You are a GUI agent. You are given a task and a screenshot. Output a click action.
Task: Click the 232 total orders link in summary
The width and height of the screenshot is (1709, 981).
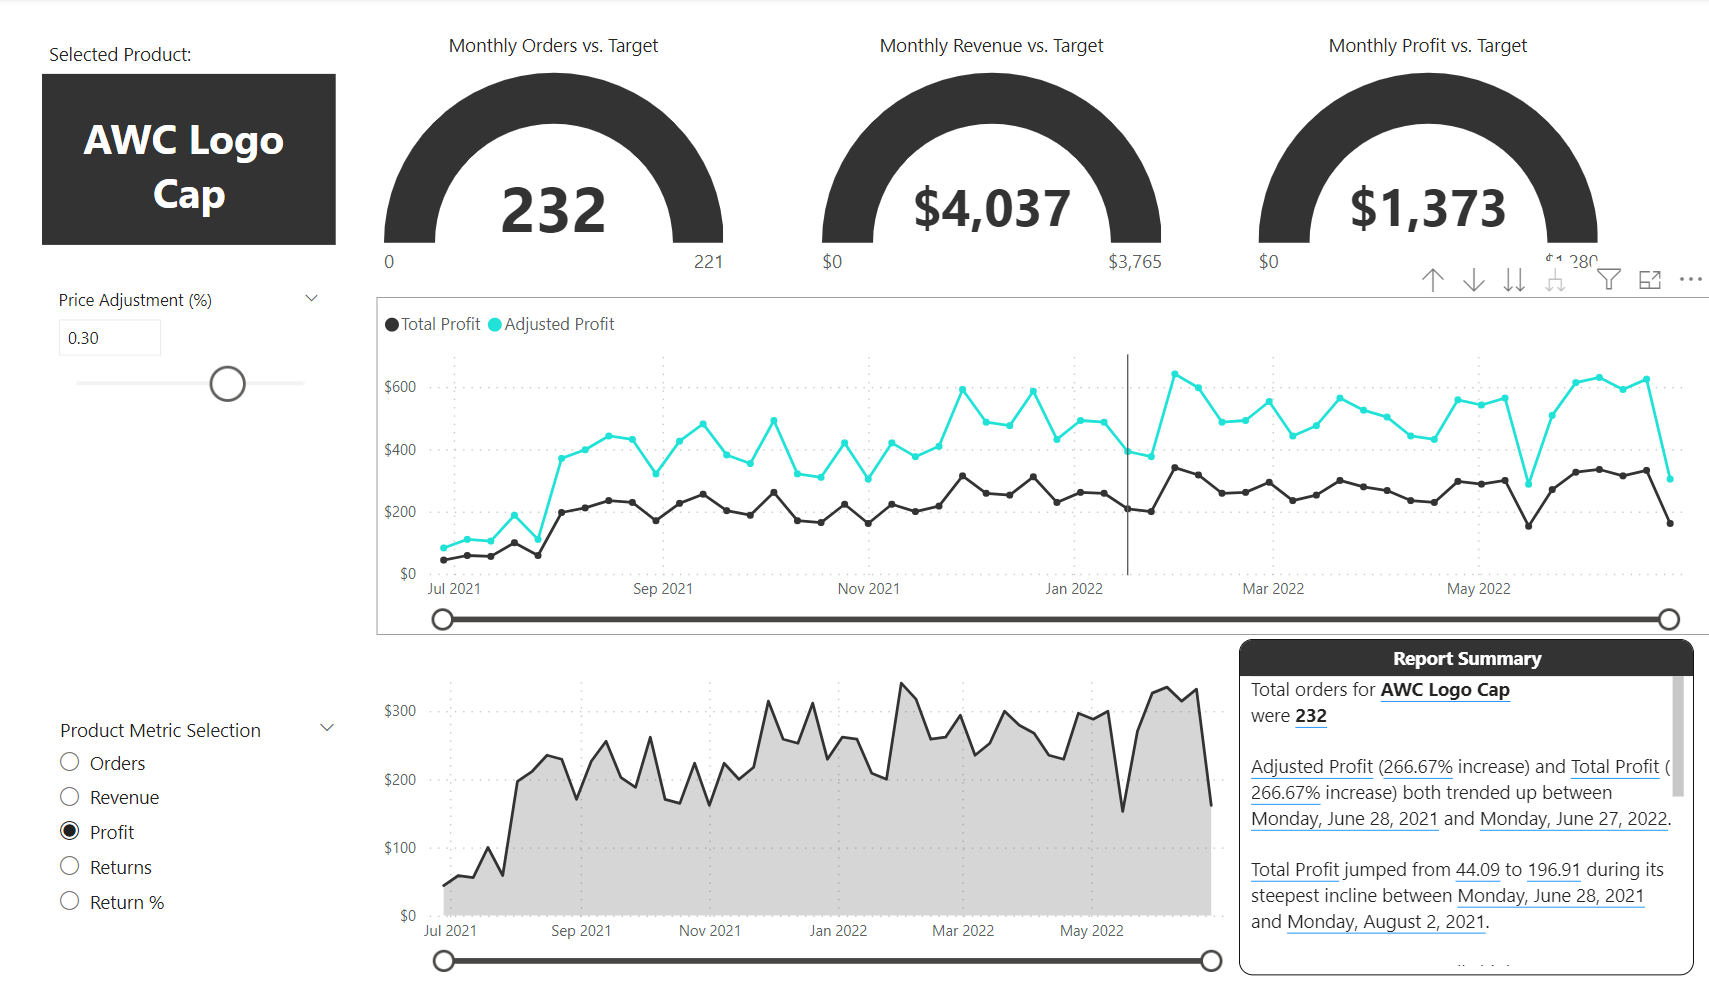1311,716
